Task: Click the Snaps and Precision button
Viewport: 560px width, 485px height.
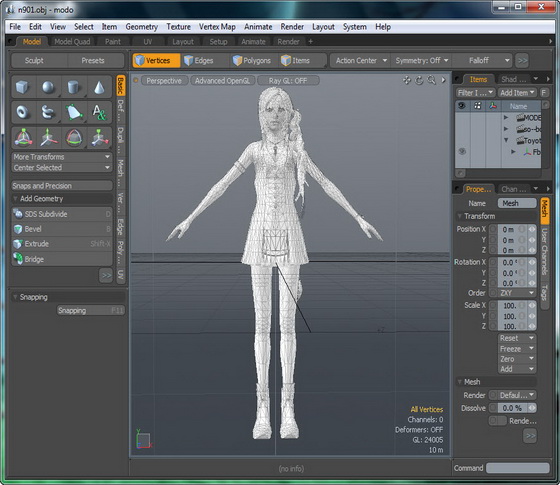Action: (62, 186)
